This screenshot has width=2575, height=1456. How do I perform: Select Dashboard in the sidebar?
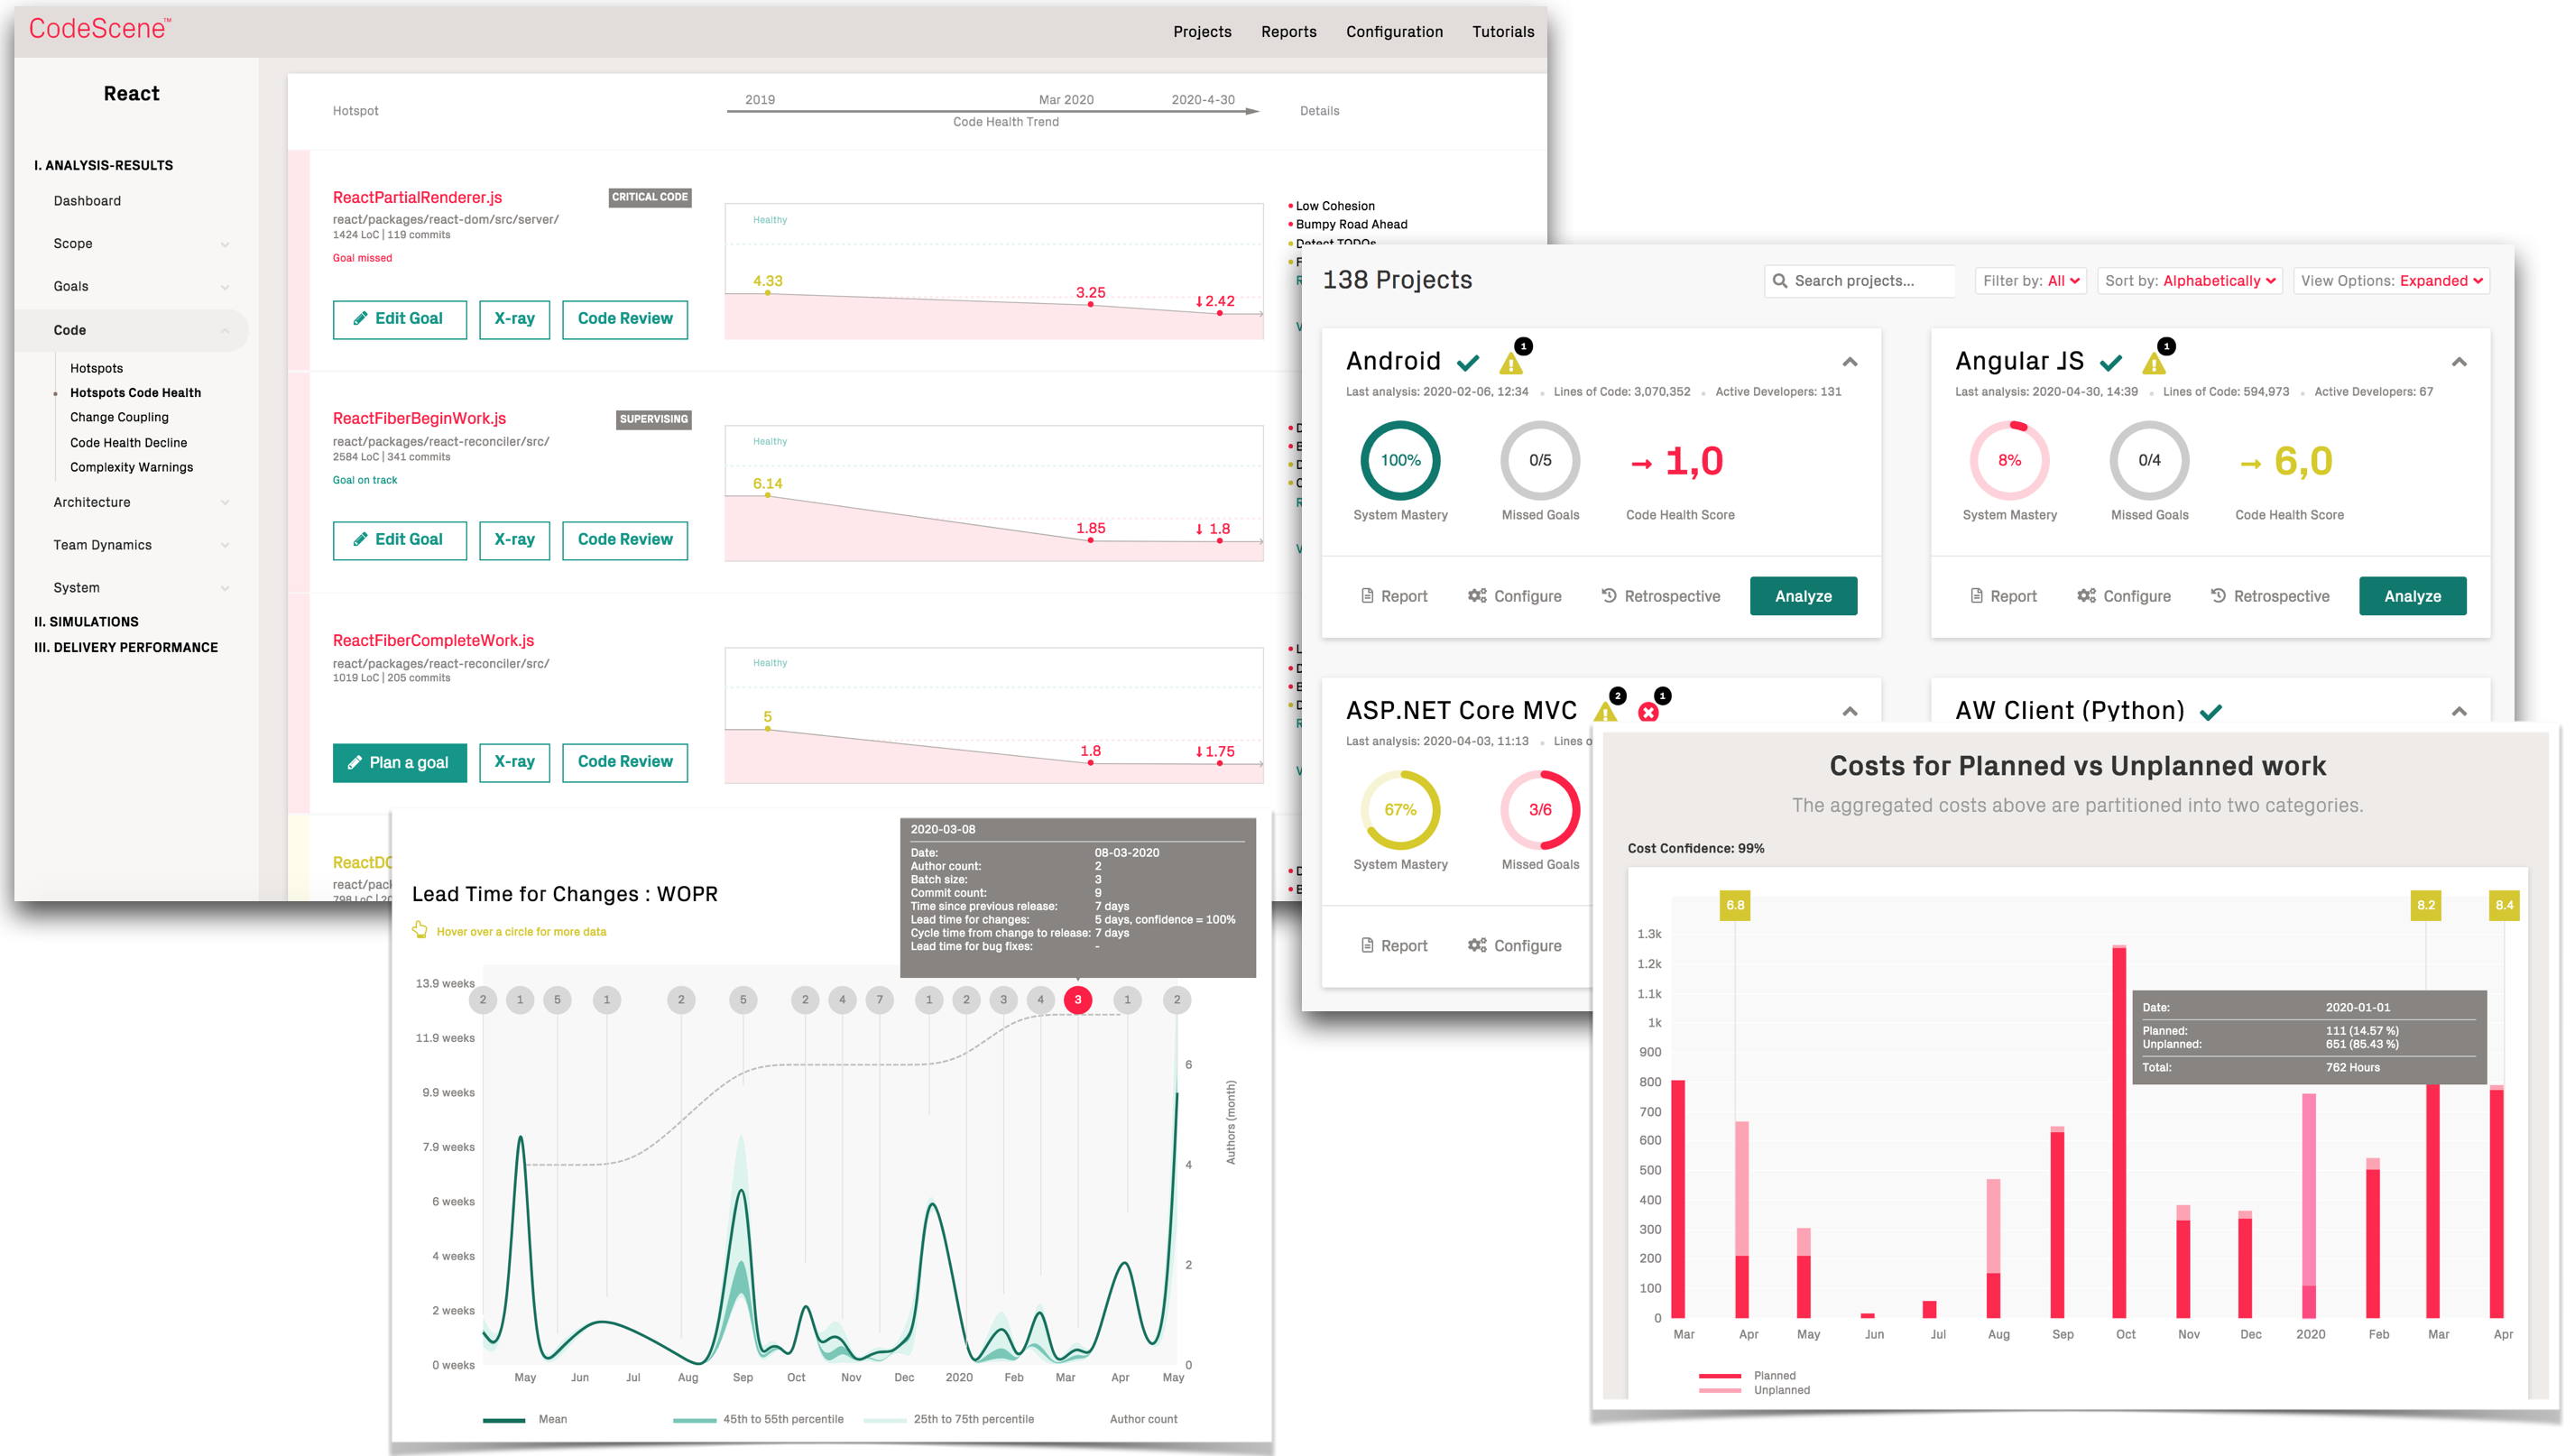[x=87, y=201]
